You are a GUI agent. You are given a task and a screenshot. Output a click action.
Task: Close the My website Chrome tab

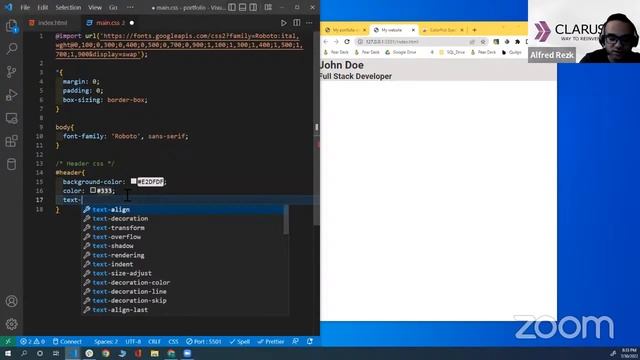tap(413, 30)
